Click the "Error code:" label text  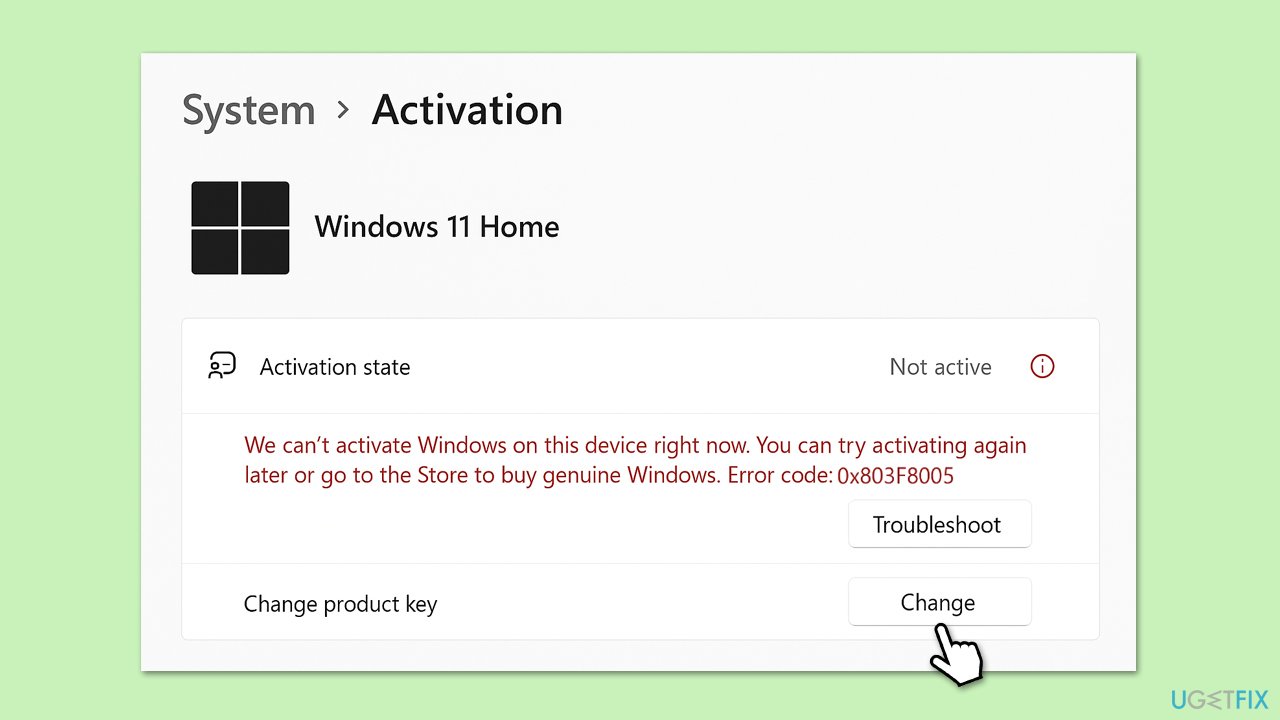pos(779,475)
